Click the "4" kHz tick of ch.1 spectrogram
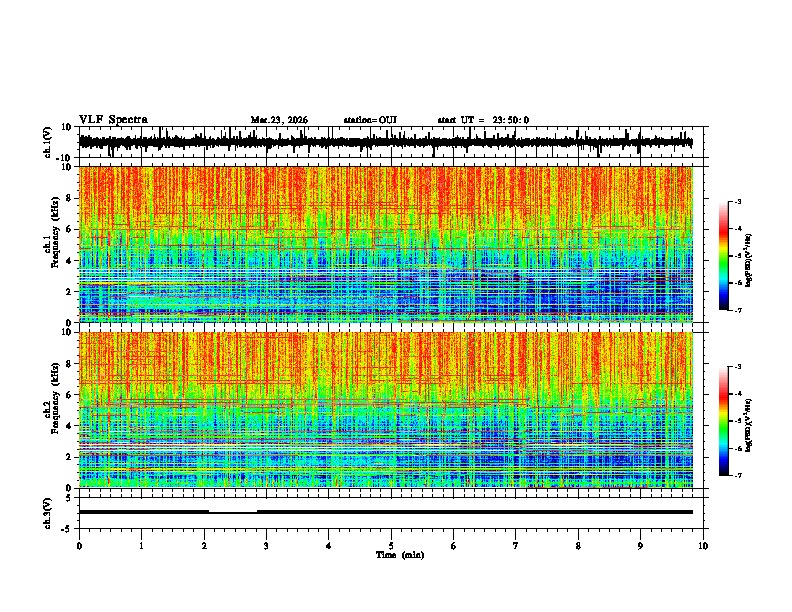Image resolution: width=792 pixels, height=612 pixels. [70, 261]
